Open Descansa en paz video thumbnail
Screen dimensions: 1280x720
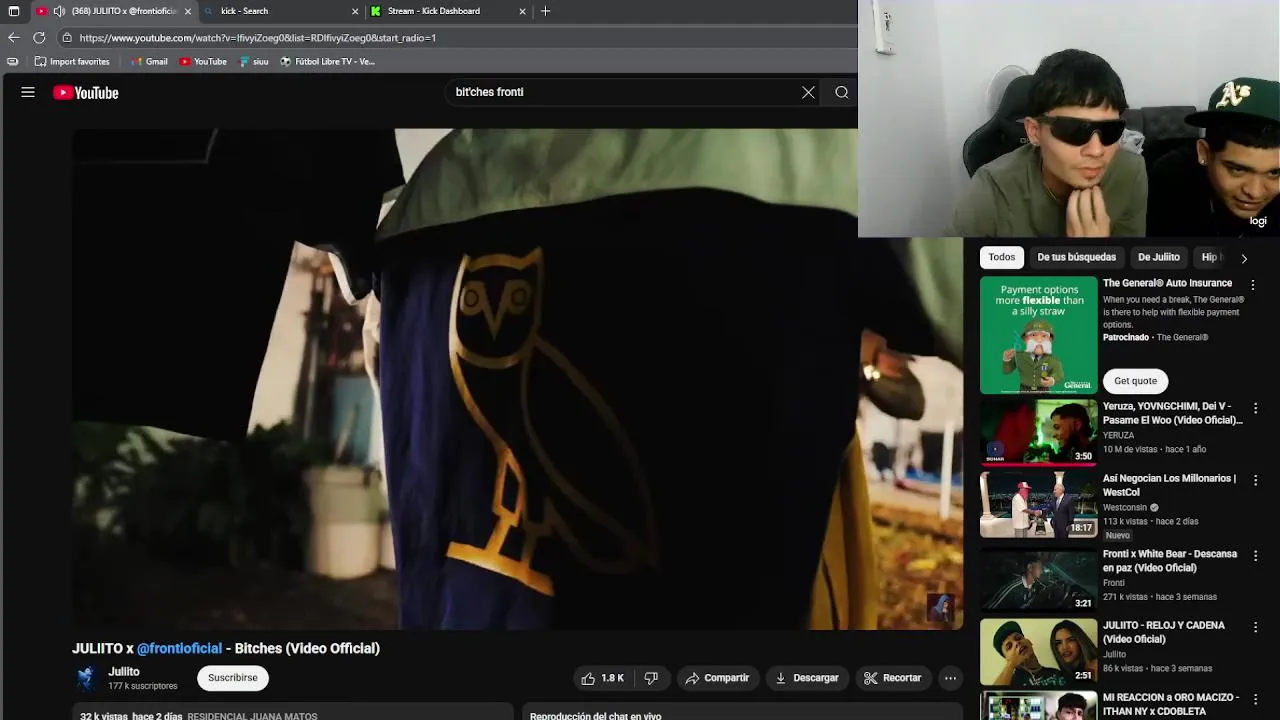pyautogui.click(x=1038, y=579)
